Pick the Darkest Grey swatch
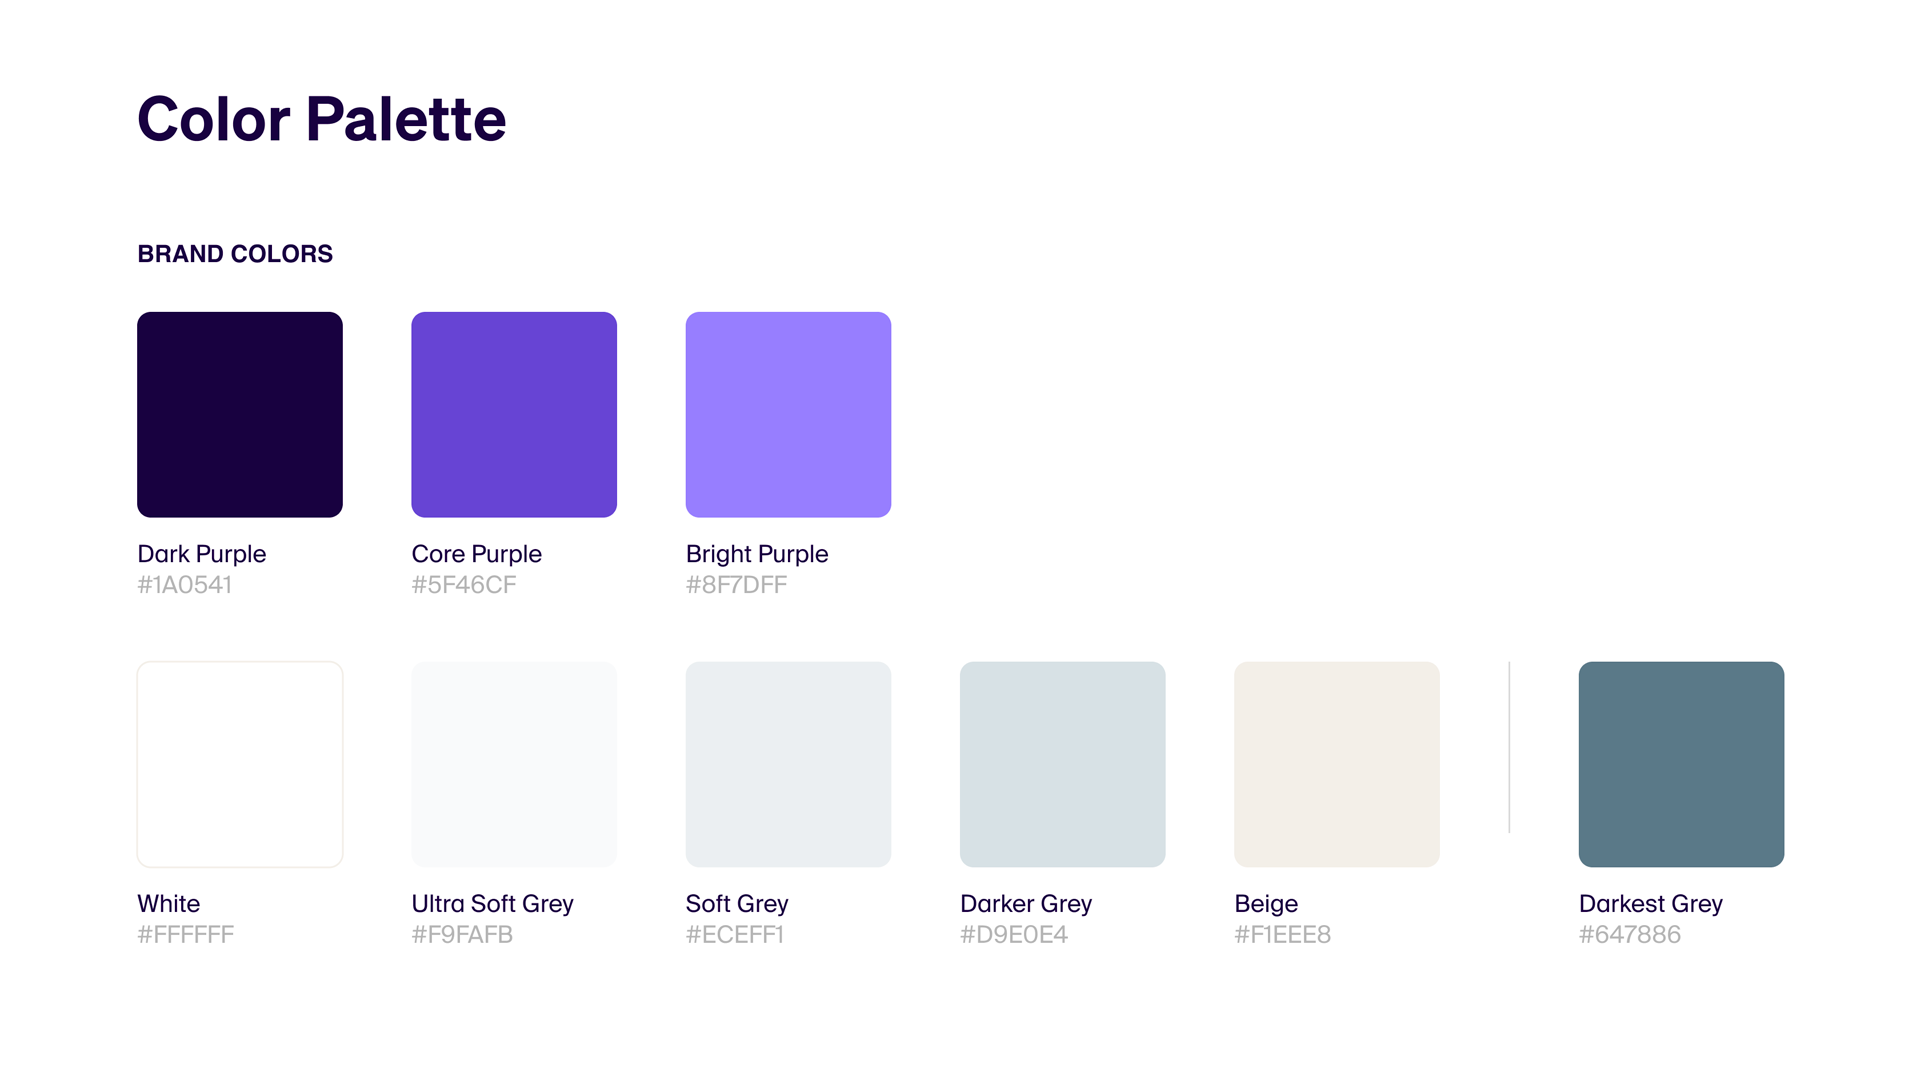1920x1080 pixels. [x=1681, y=764]
